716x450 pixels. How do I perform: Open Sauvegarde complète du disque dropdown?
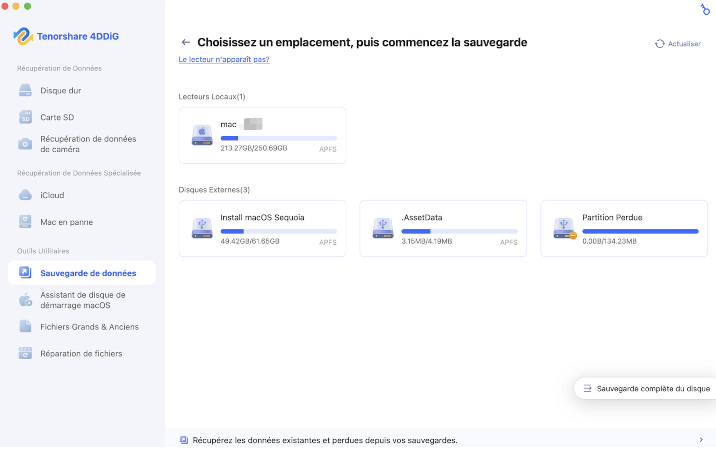pyautogui.click(x=646, y=388)
